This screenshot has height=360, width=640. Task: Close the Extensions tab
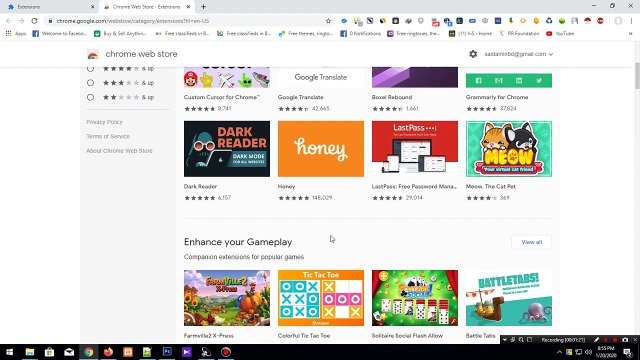coord(93,7)
